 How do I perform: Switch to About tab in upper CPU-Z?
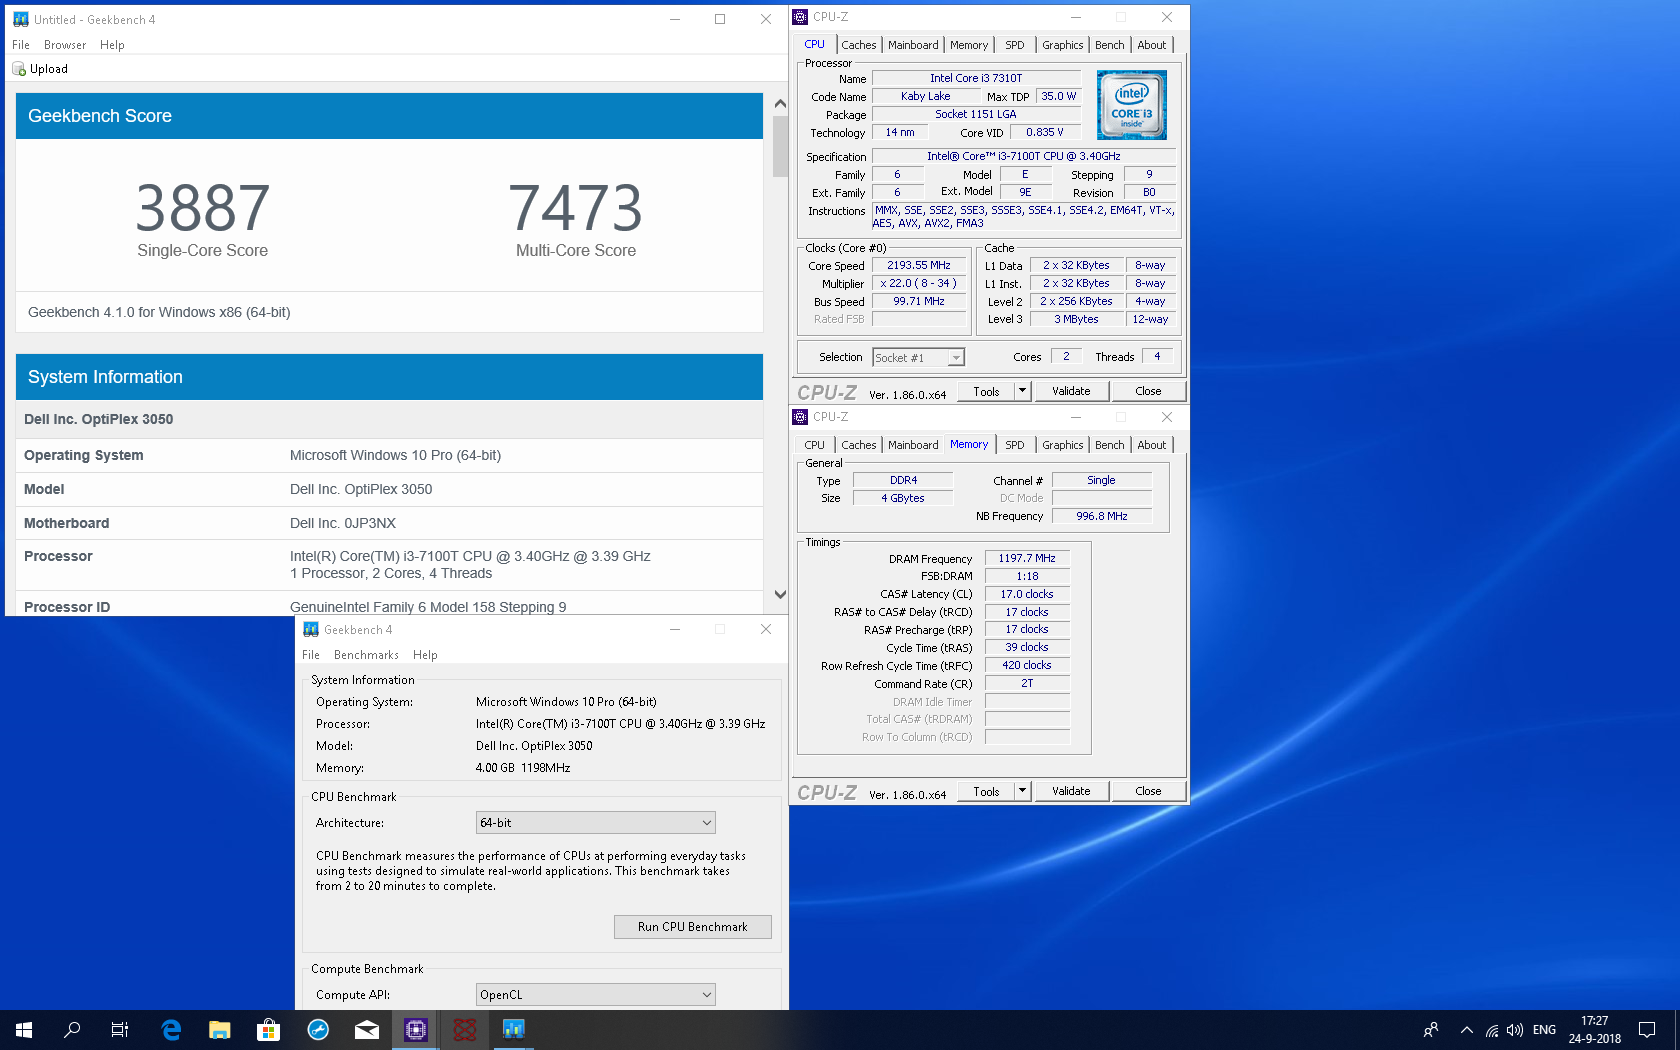(1152, 45)
